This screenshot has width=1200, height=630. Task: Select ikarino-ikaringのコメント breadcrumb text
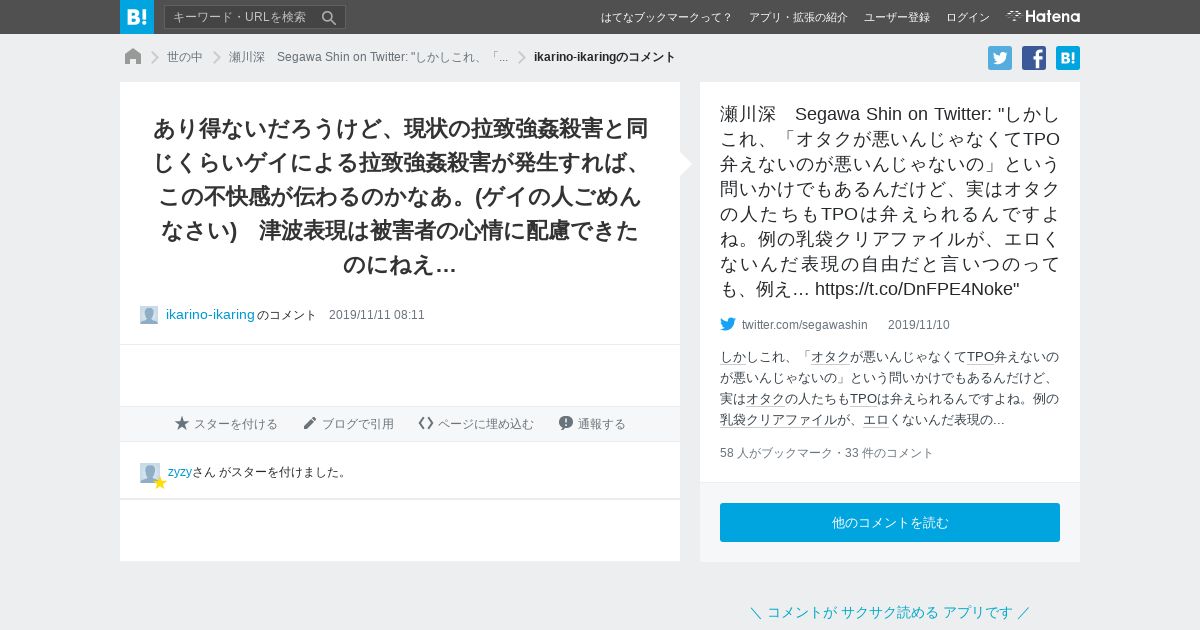605,58
